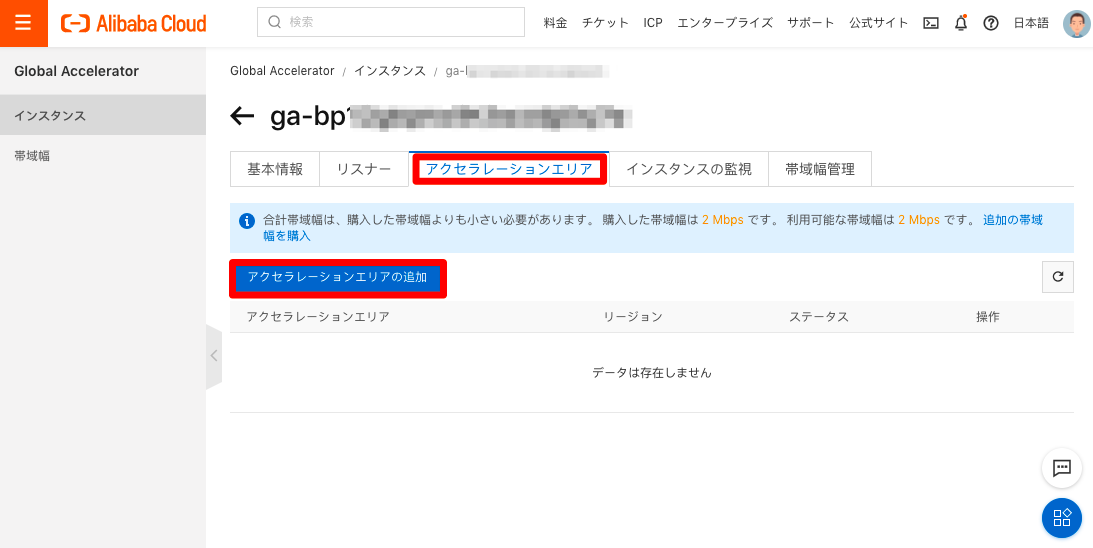Click the ステータス column header
This screenshot has height=548, width=1093.
[x=819, y=317]
